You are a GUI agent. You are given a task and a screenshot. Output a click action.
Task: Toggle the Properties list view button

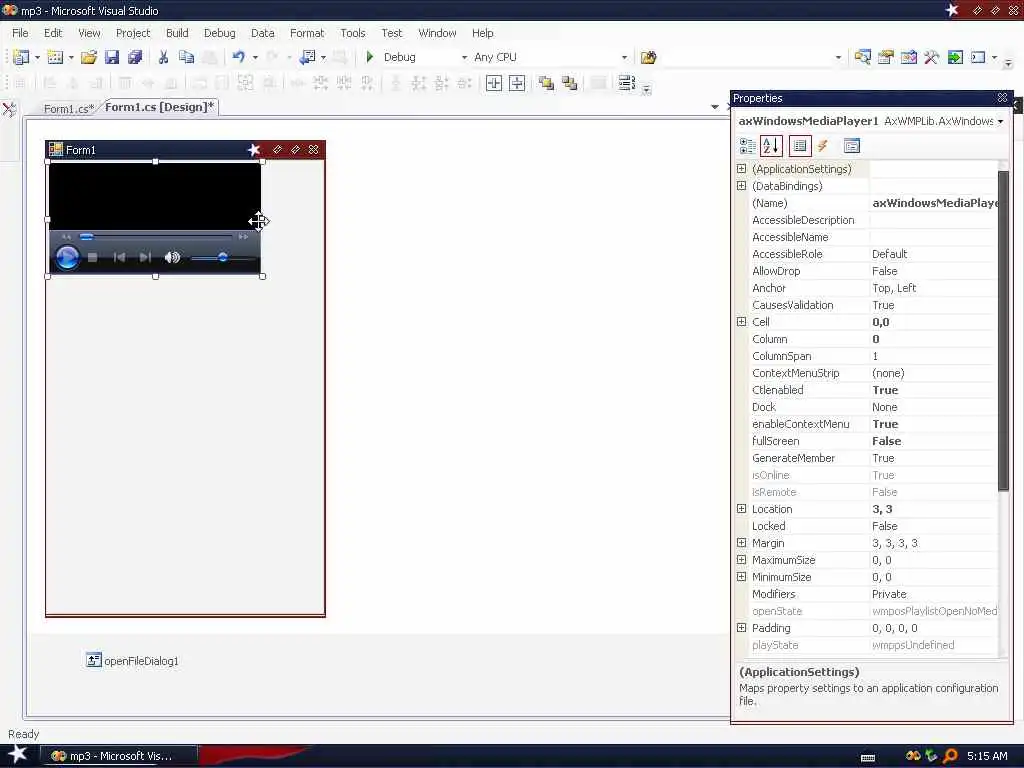[x=800, y=146]
